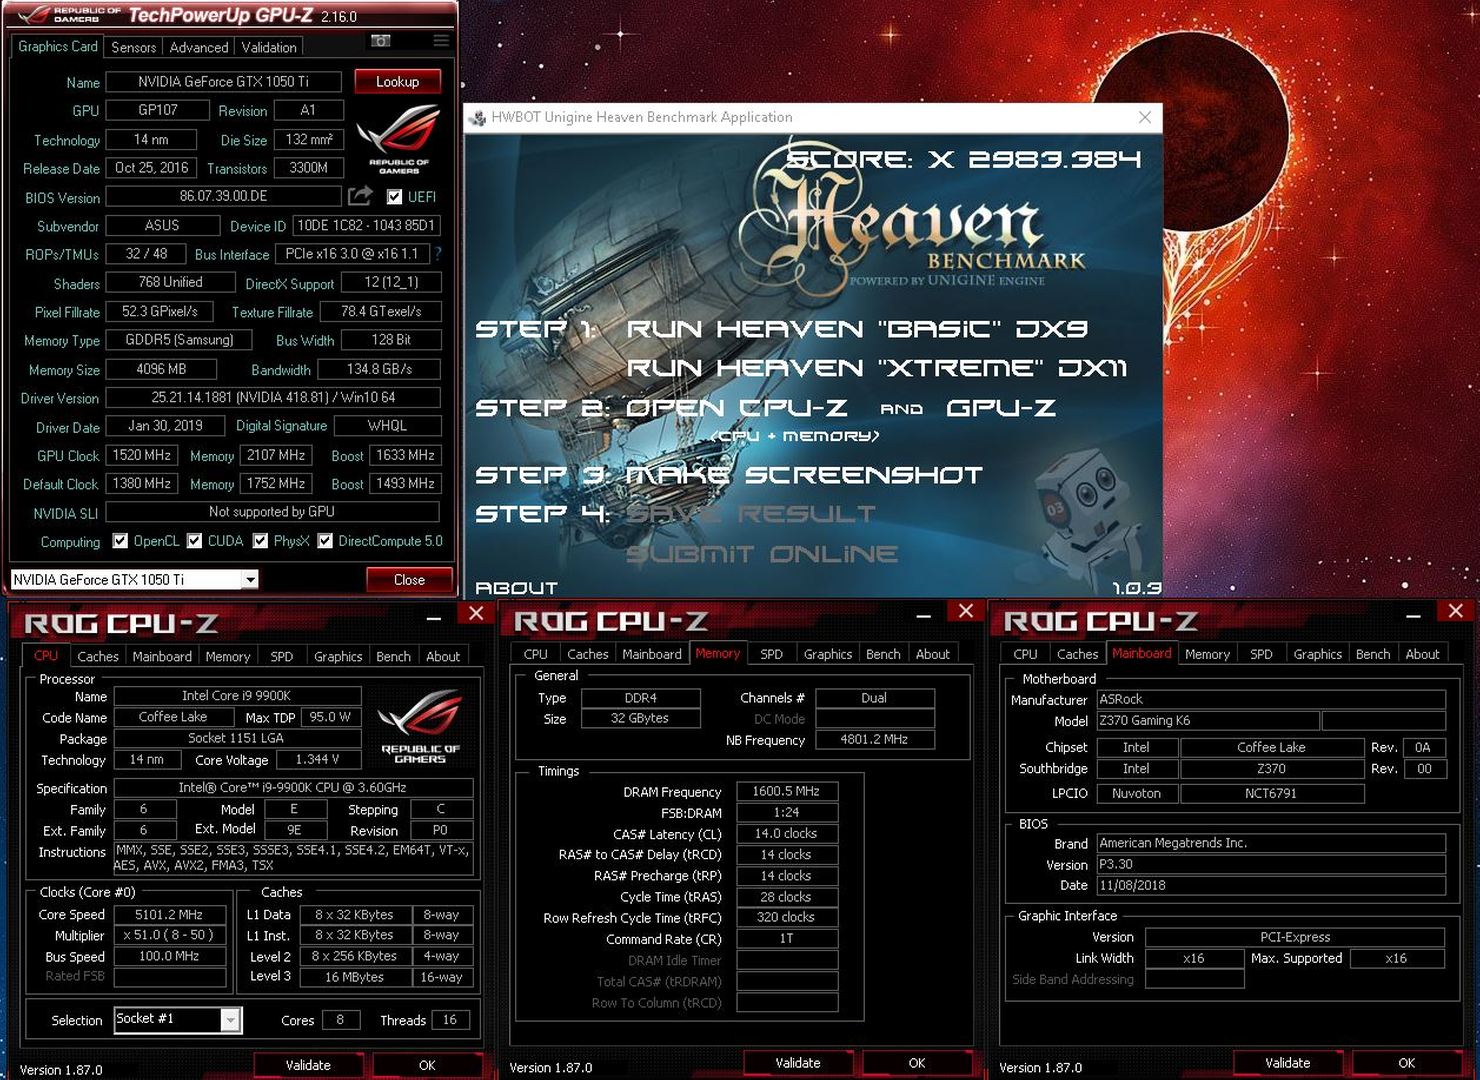Click the Core Voltage value 1.344 V

(x=318, y=760)
